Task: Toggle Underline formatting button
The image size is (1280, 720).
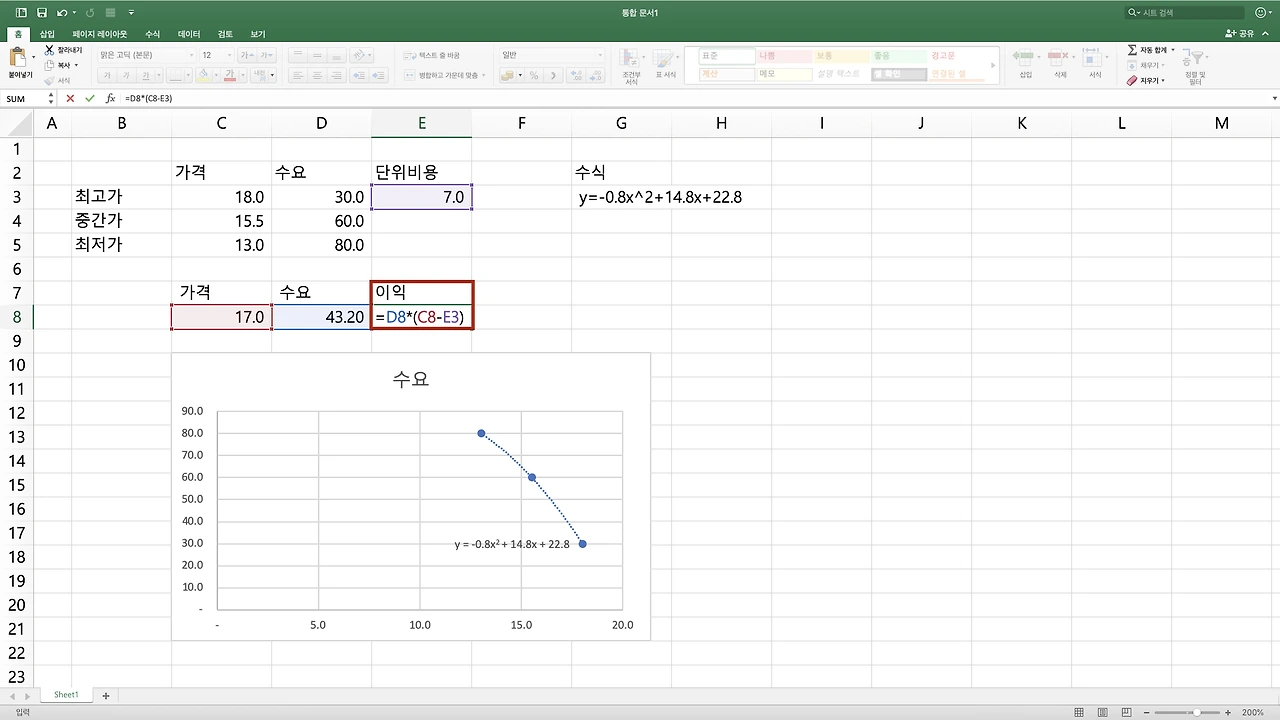Action: (145, 75)
